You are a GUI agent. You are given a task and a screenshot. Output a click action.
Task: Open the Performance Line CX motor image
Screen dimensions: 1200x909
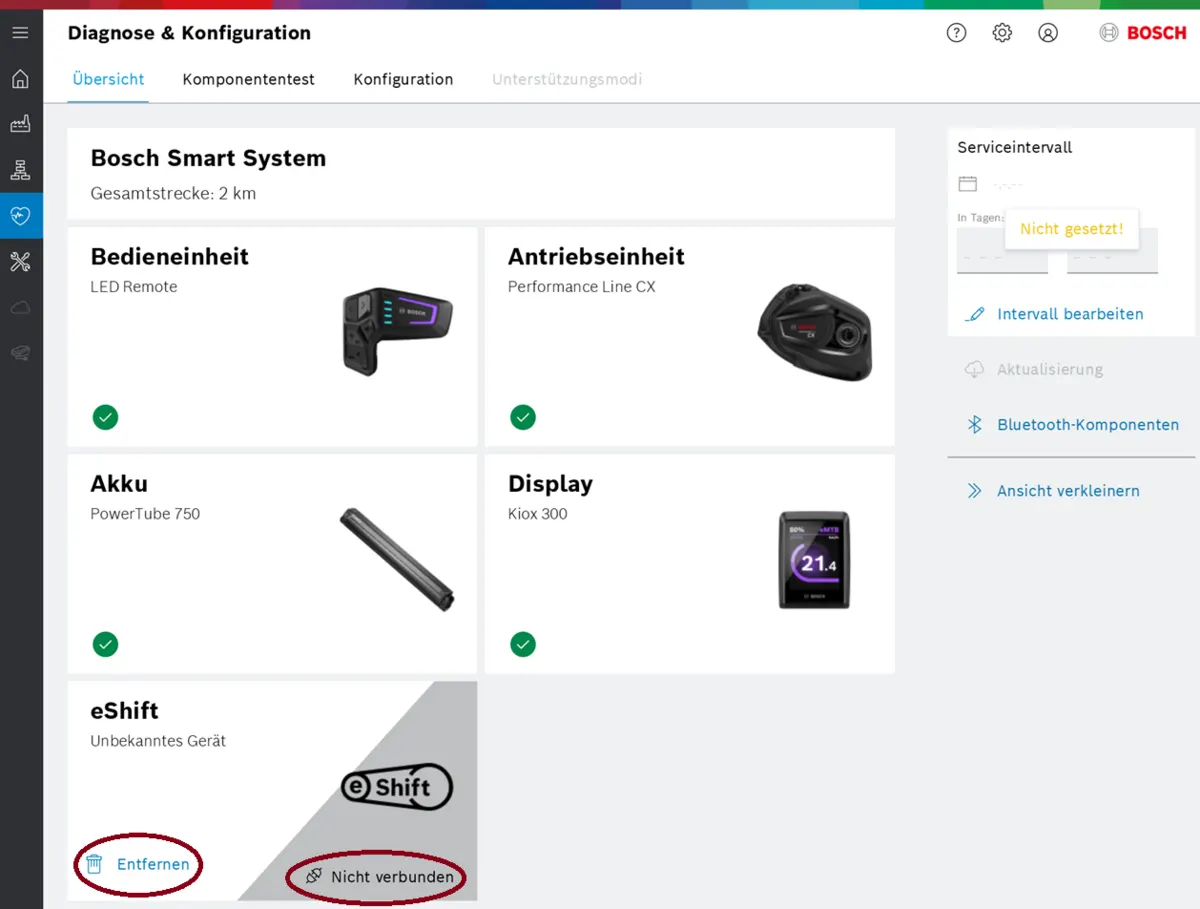pyautogui.click(x=815, y=332)
